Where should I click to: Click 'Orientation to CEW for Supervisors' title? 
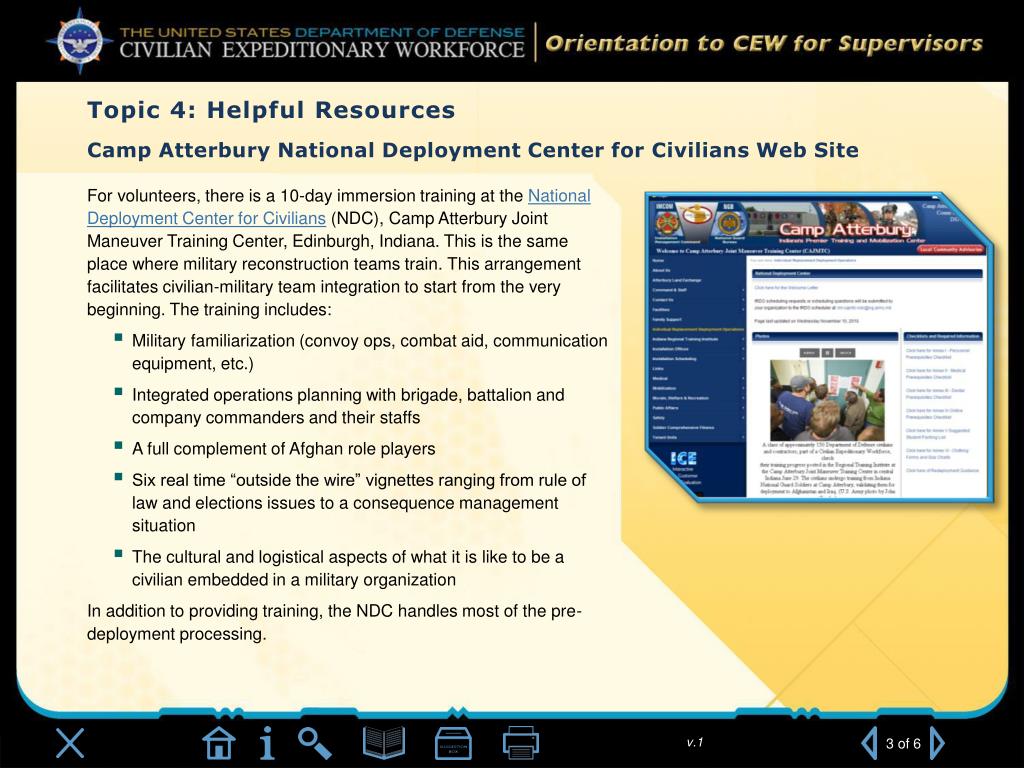(763, 44)
